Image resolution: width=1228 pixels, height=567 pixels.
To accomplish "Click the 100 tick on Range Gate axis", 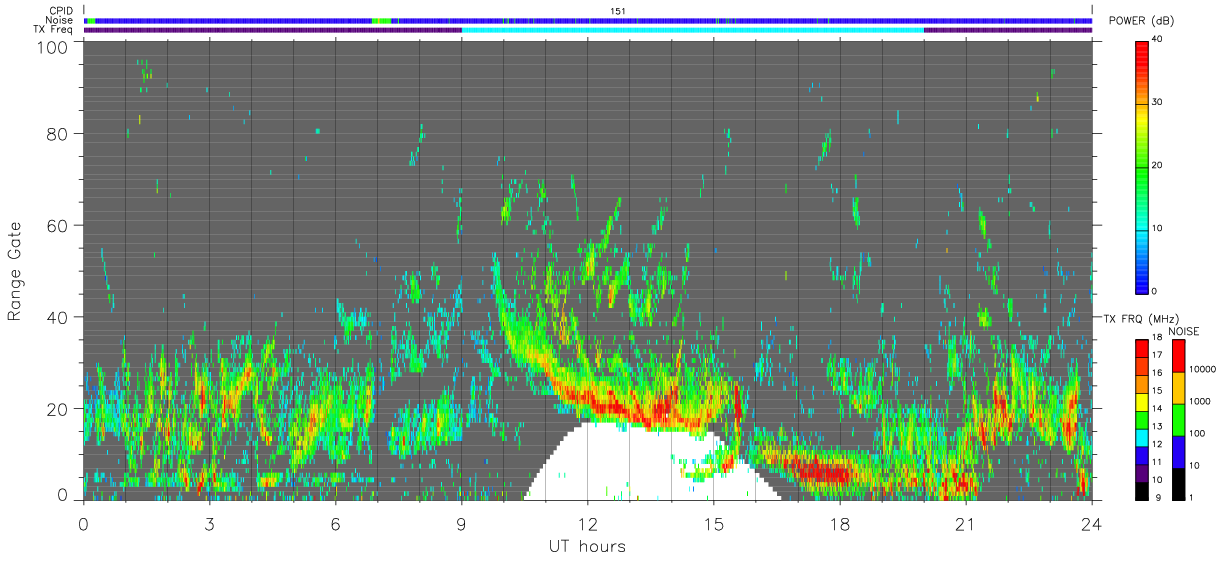I will point(53,47).
